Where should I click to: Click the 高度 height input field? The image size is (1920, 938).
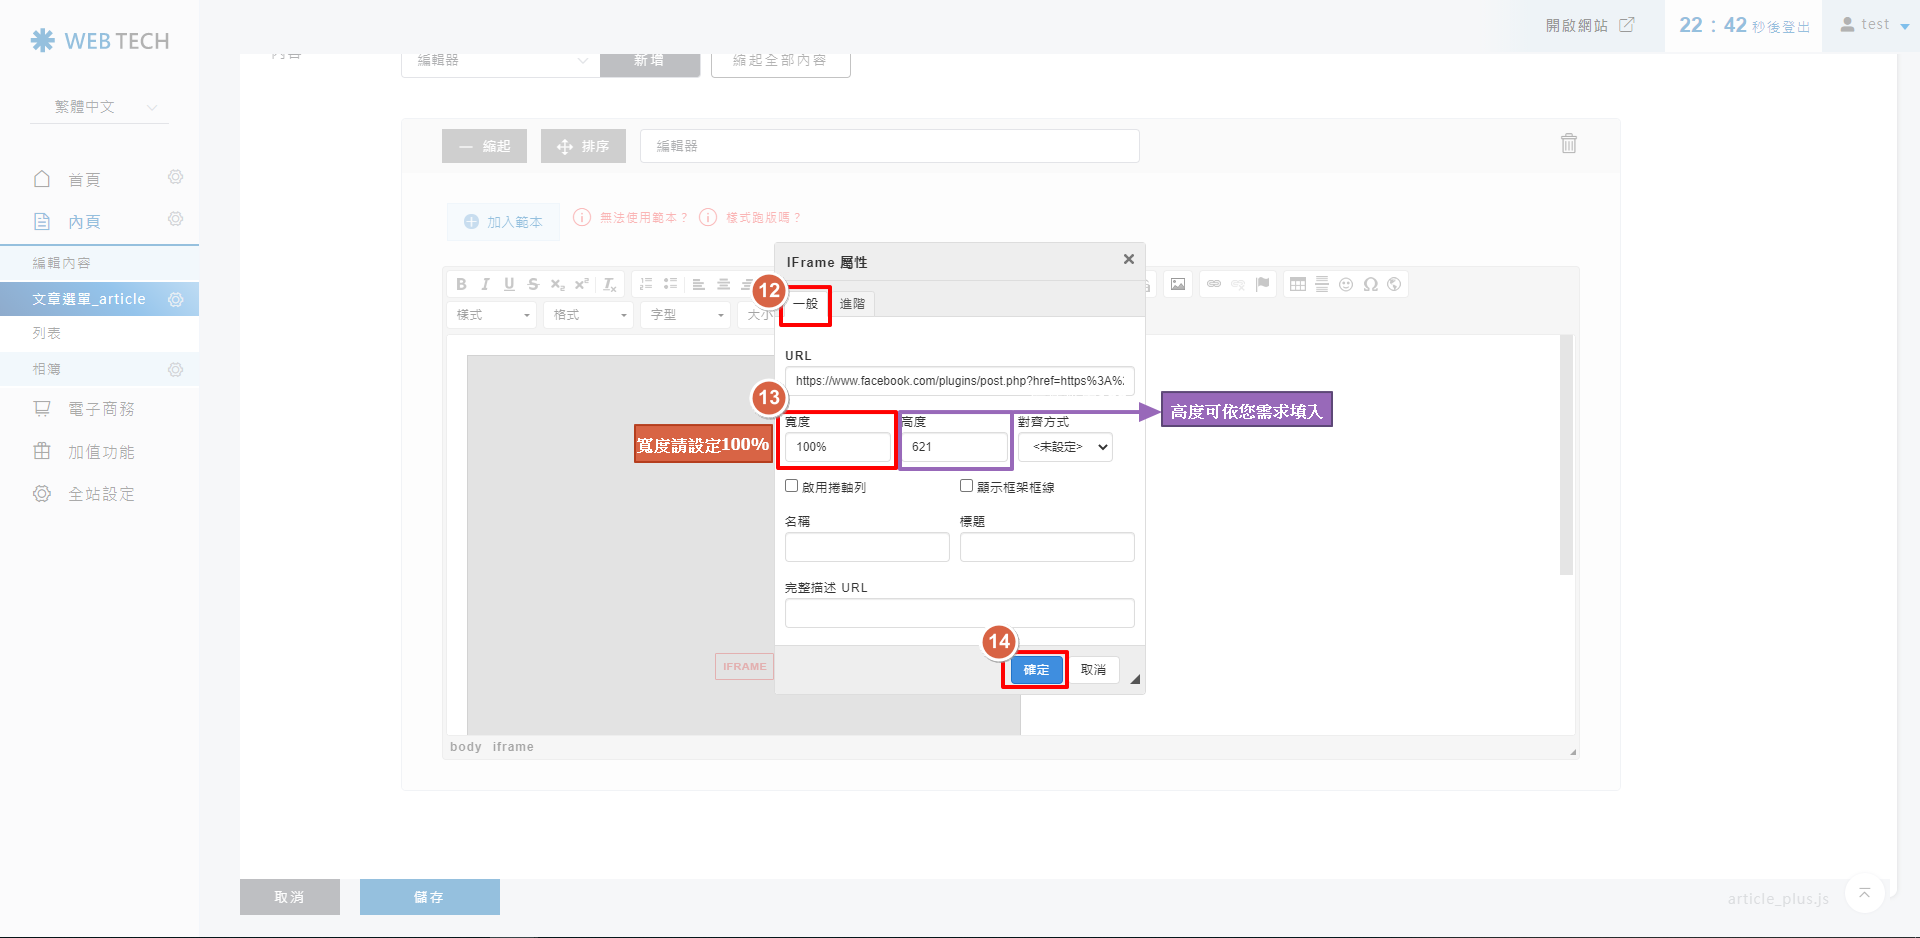pyautogui.click(x=955, y=447)
